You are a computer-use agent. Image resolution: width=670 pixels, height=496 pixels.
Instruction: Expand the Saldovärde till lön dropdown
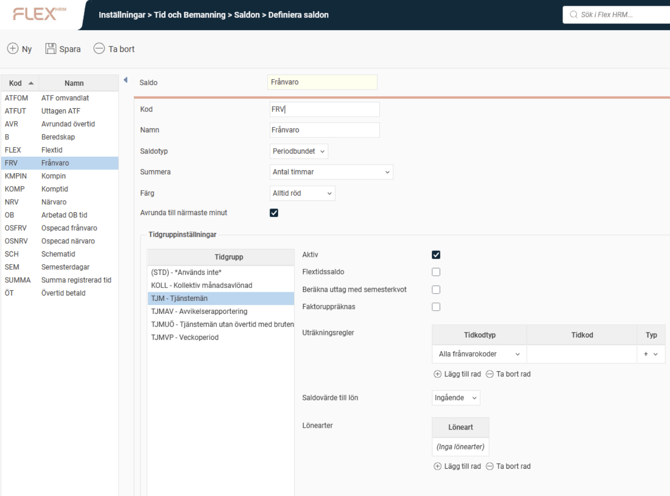pos(456,398)
